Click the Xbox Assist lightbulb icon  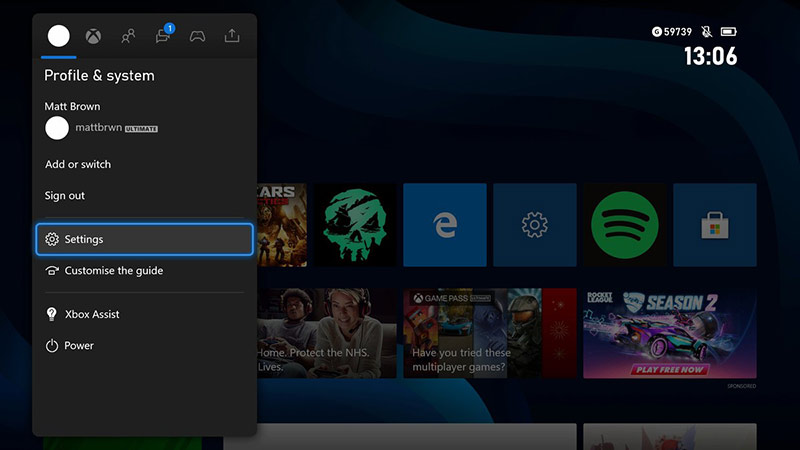tap(52, 314)
